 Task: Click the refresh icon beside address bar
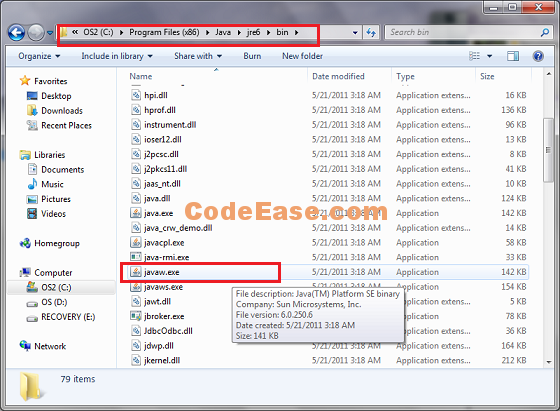point(371,33)
